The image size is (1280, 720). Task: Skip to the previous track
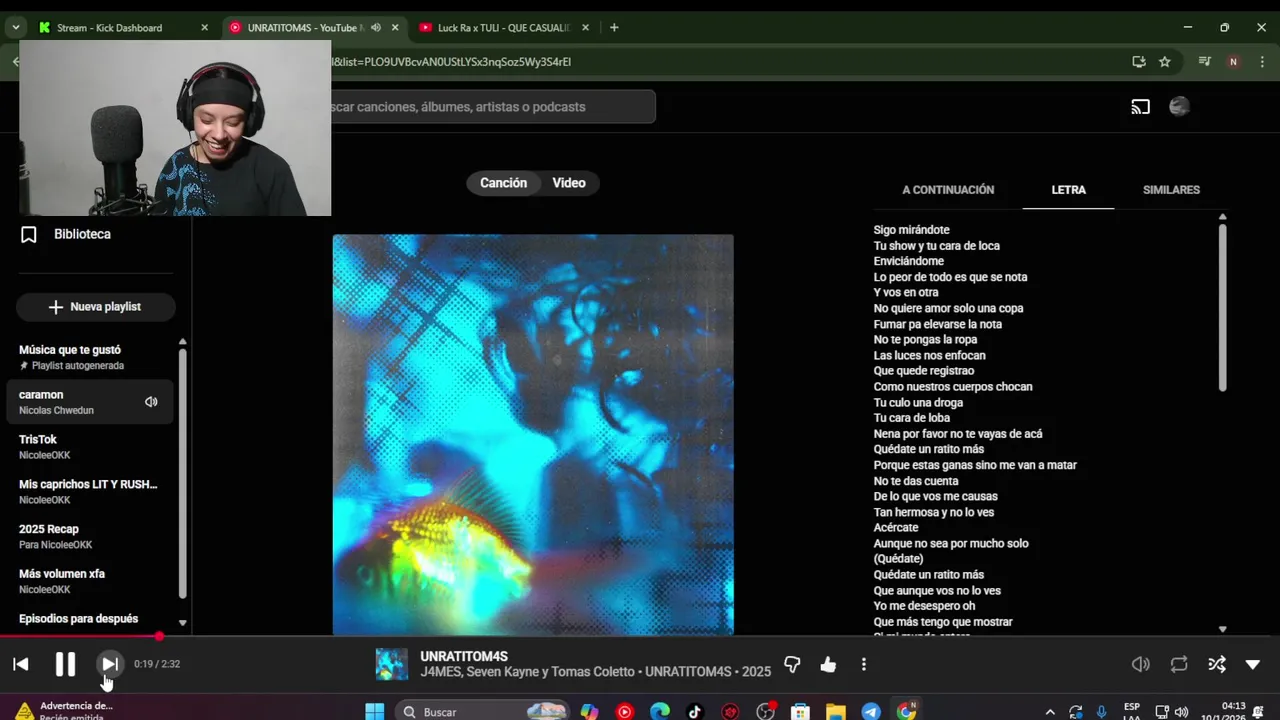[x=21, y=664]
